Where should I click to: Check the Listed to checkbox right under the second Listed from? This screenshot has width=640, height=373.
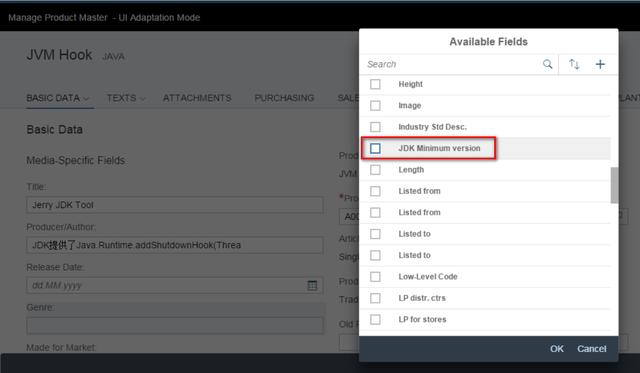click(375, 234)
